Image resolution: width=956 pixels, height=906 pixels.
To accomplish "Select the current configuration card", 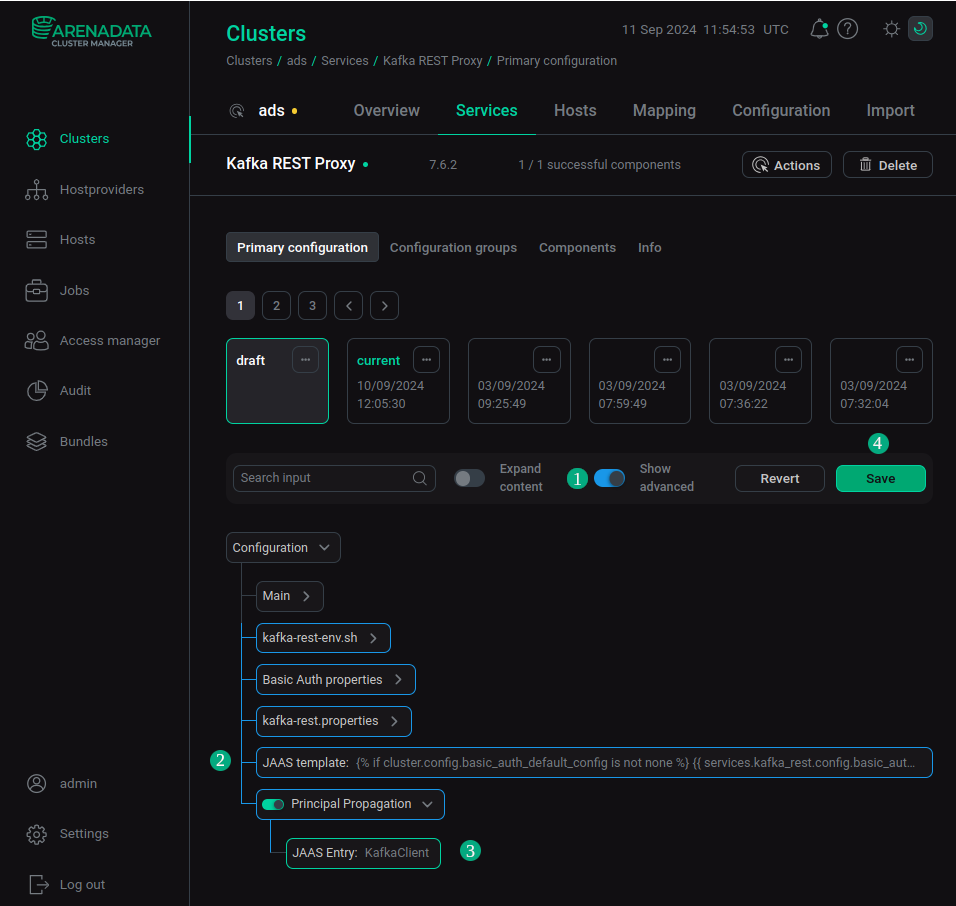I will tap(398, 381).
